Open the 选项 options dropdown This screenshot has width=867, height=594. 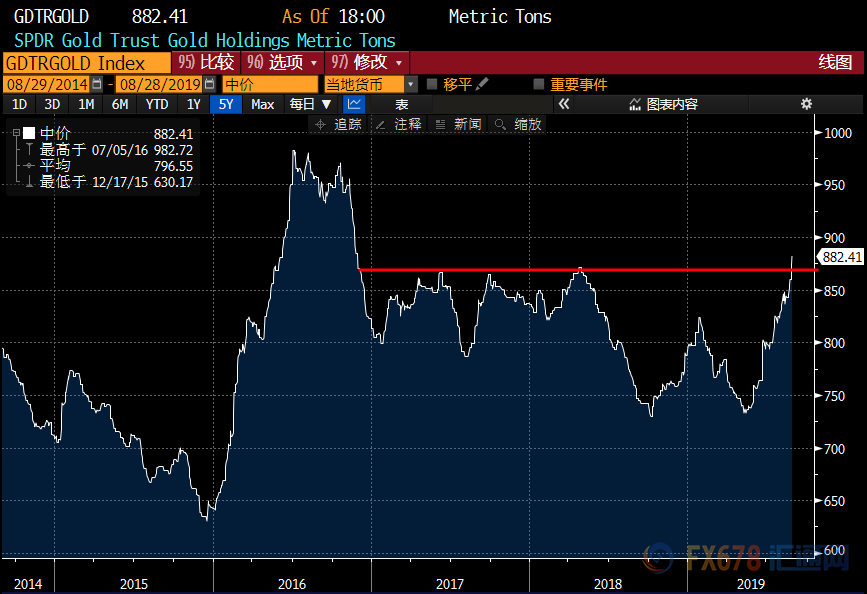[282, 62]
